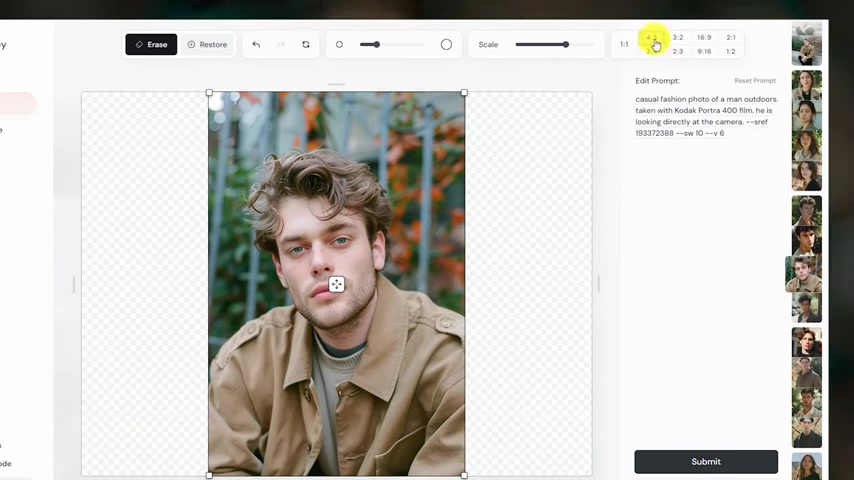Screen dimensions: 854x480
Task: Undo the last edit
Action: click(256, 45)
